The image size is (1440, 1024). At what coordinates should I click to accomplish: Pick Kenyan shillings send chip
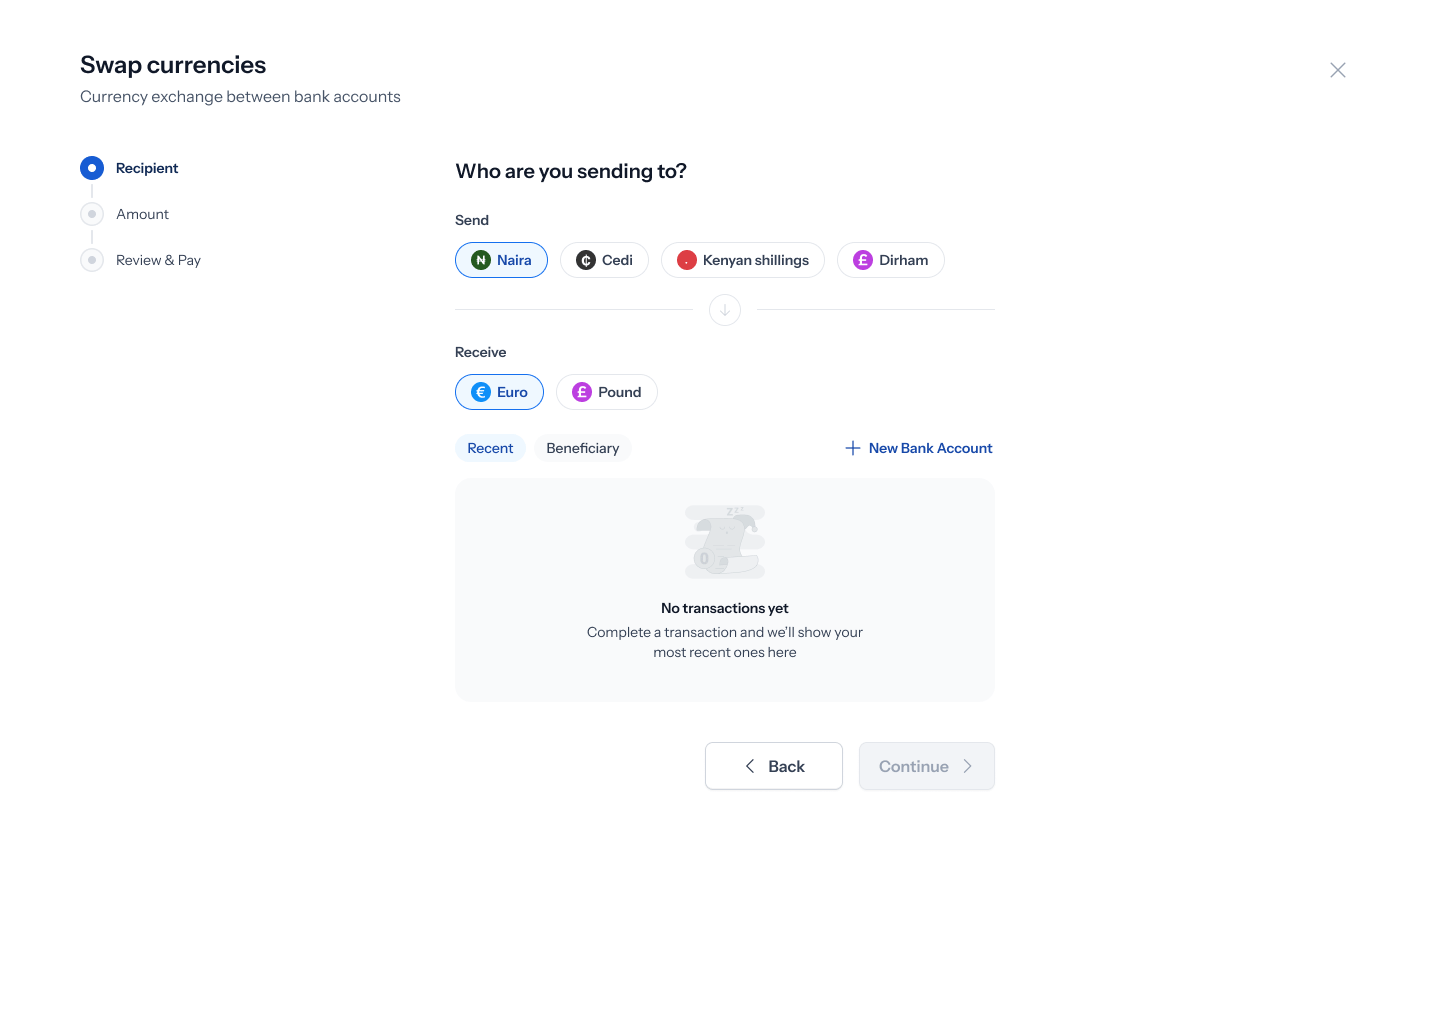click(743, 260)
